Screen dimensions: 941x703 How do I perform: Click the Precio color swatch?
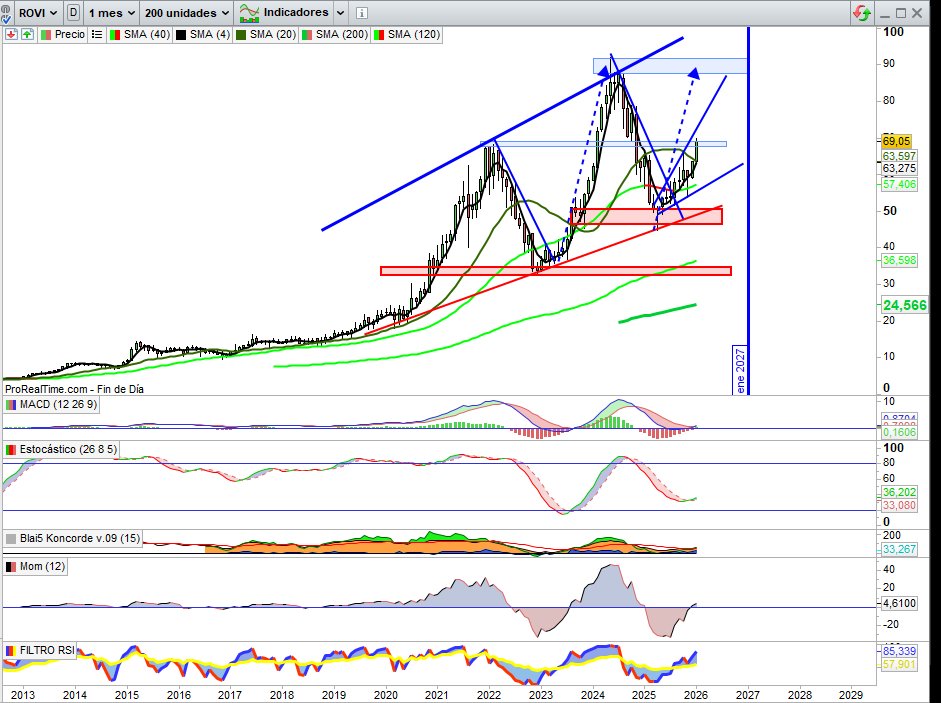click(x=46, y=35)
